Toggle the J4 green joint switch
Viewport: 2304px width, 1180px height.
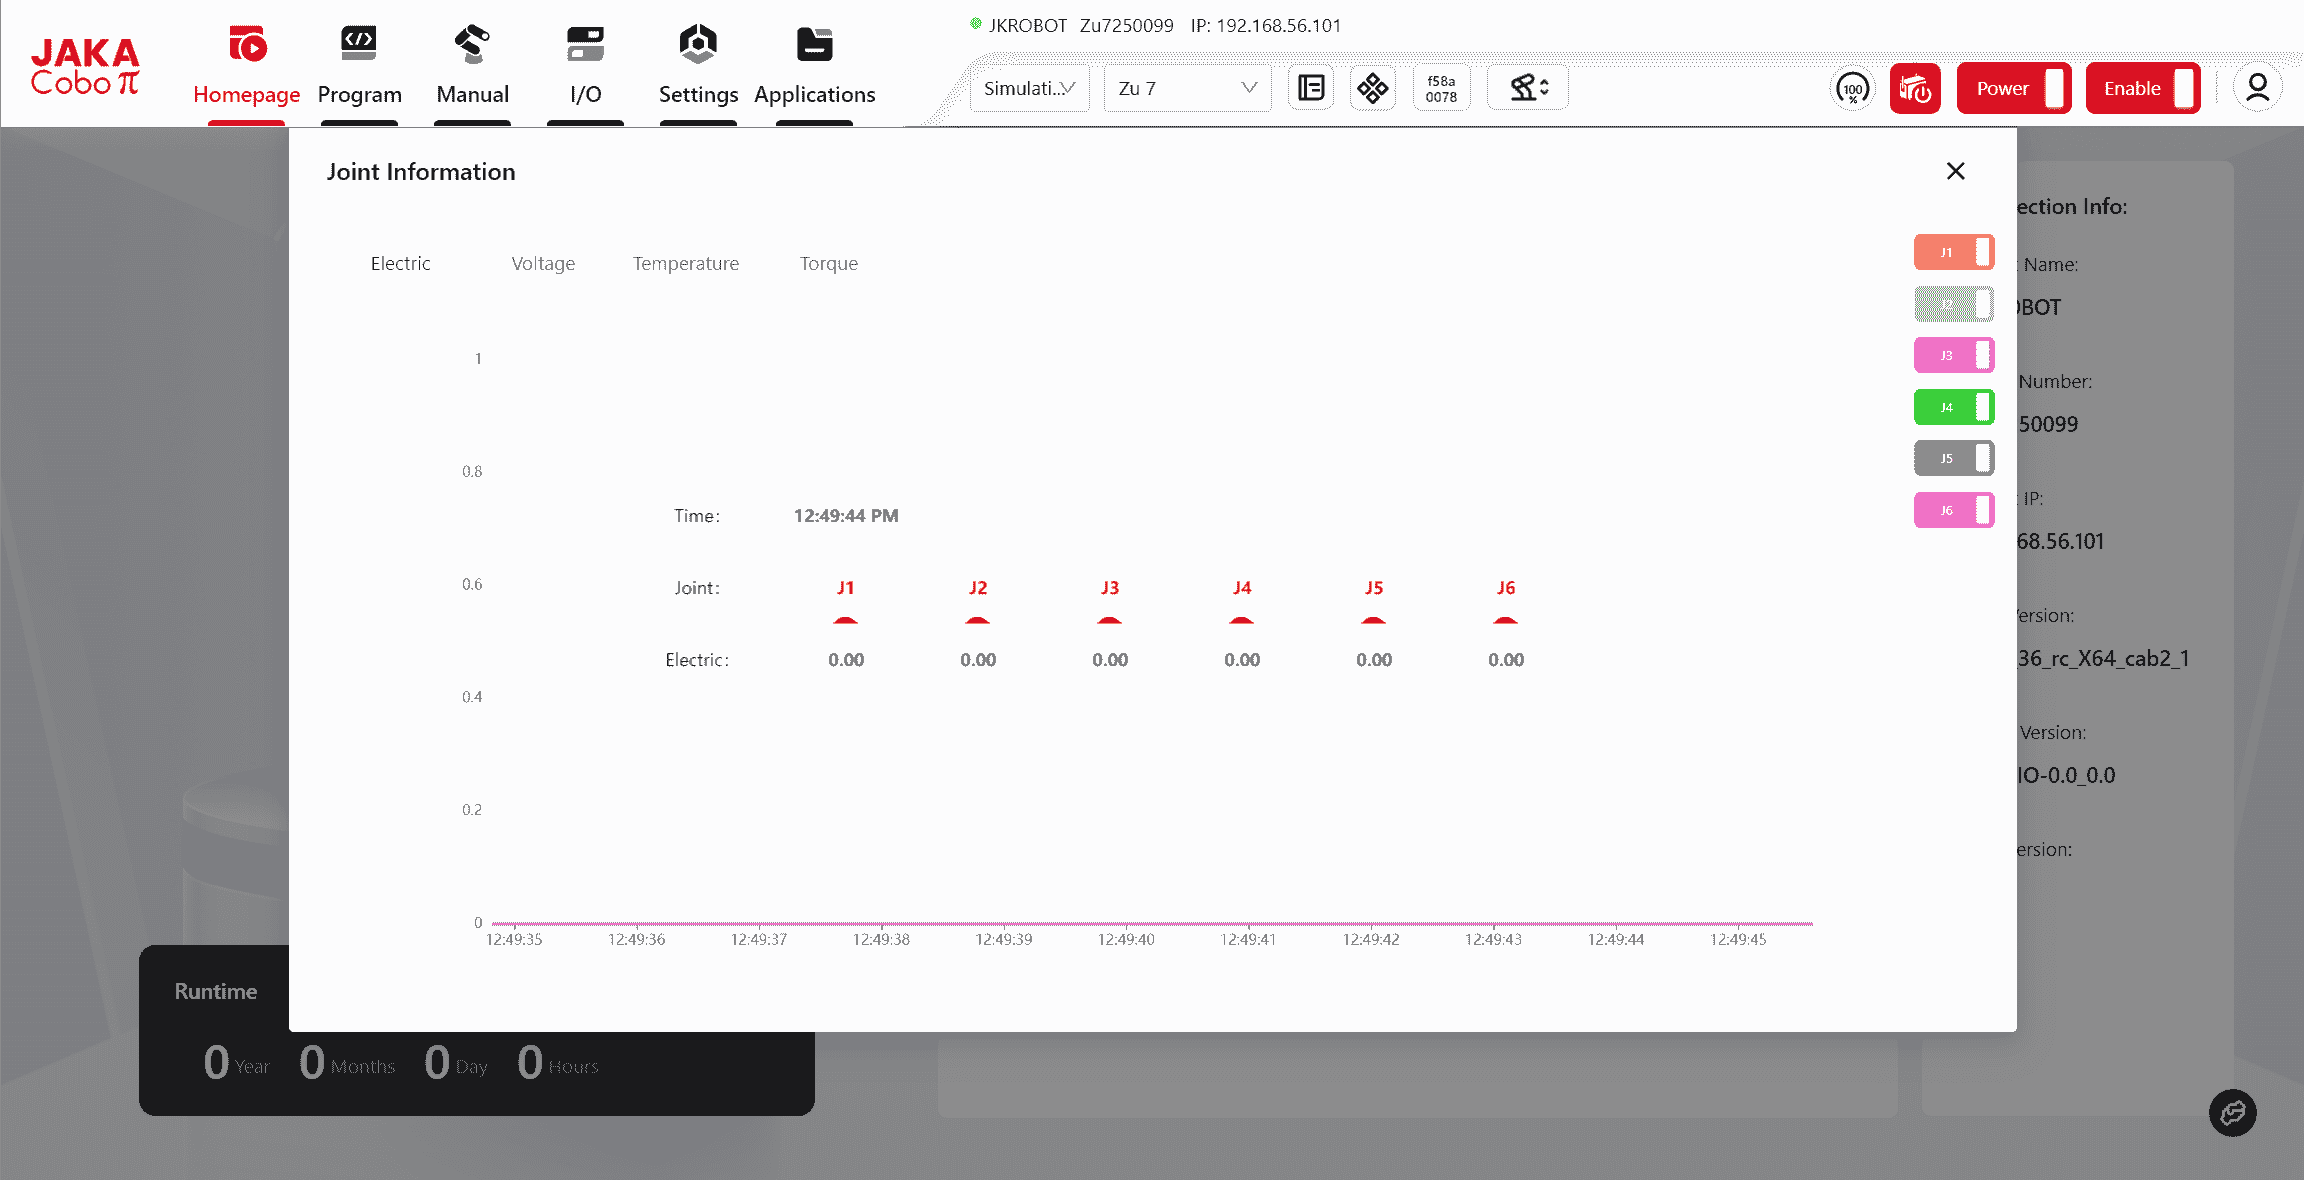coord(1953,407)
